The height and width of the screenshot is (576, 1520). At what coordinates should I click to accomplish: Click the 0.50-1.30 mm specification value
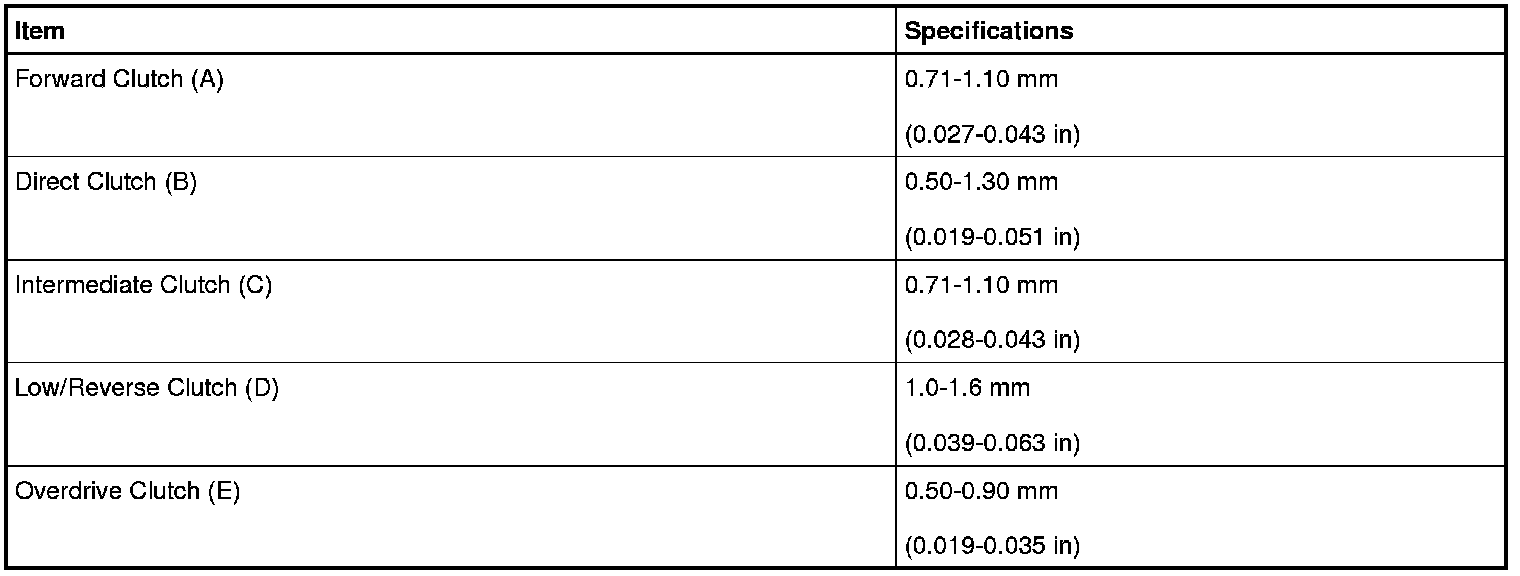point(980,183)
